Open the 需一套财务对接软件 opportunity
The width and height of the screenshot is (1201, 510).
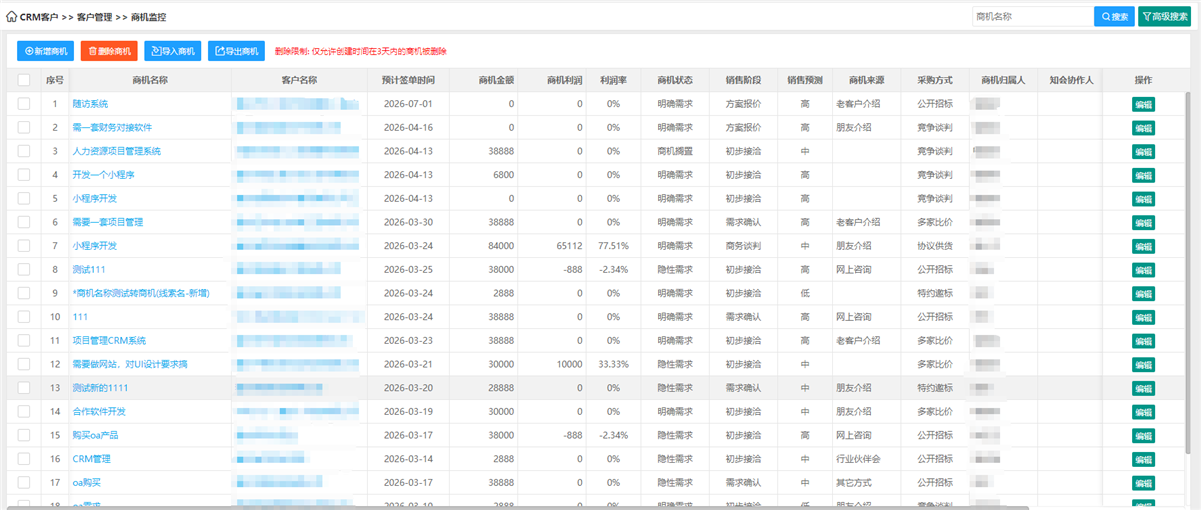[112, 127]
